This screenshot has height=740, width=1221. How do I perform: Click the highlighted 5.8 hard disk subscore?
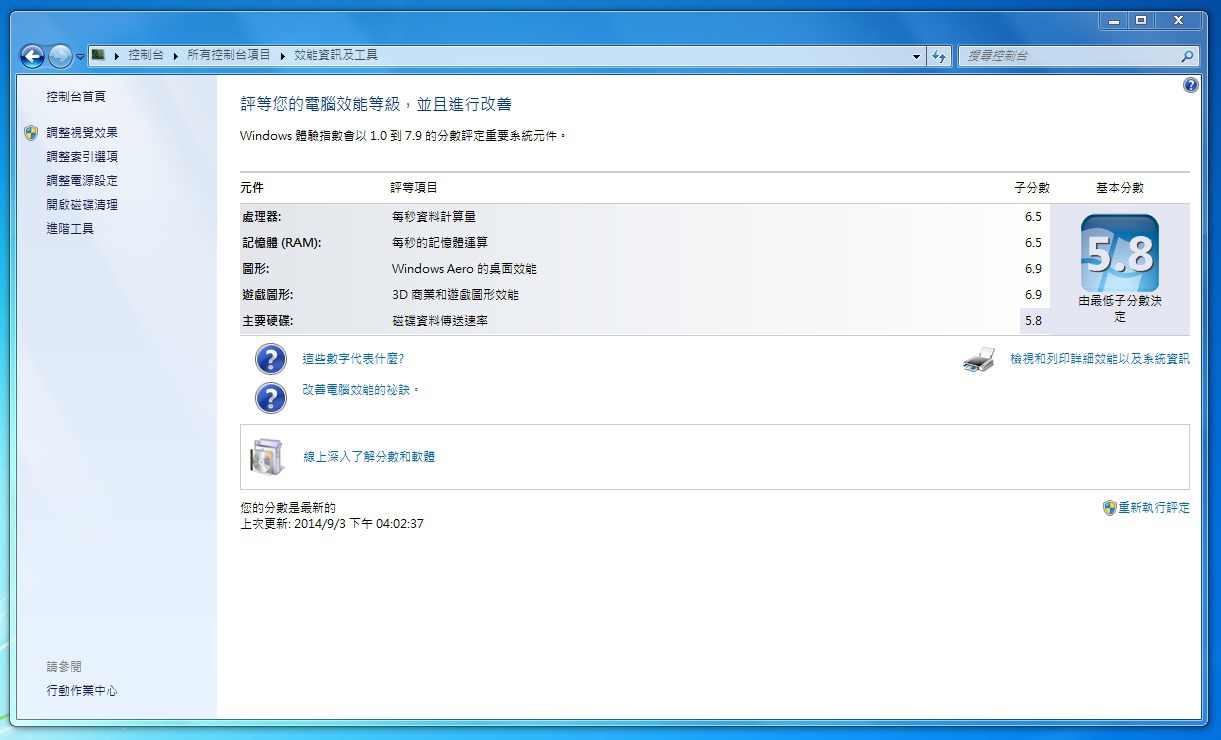[x=1034, y=321]
